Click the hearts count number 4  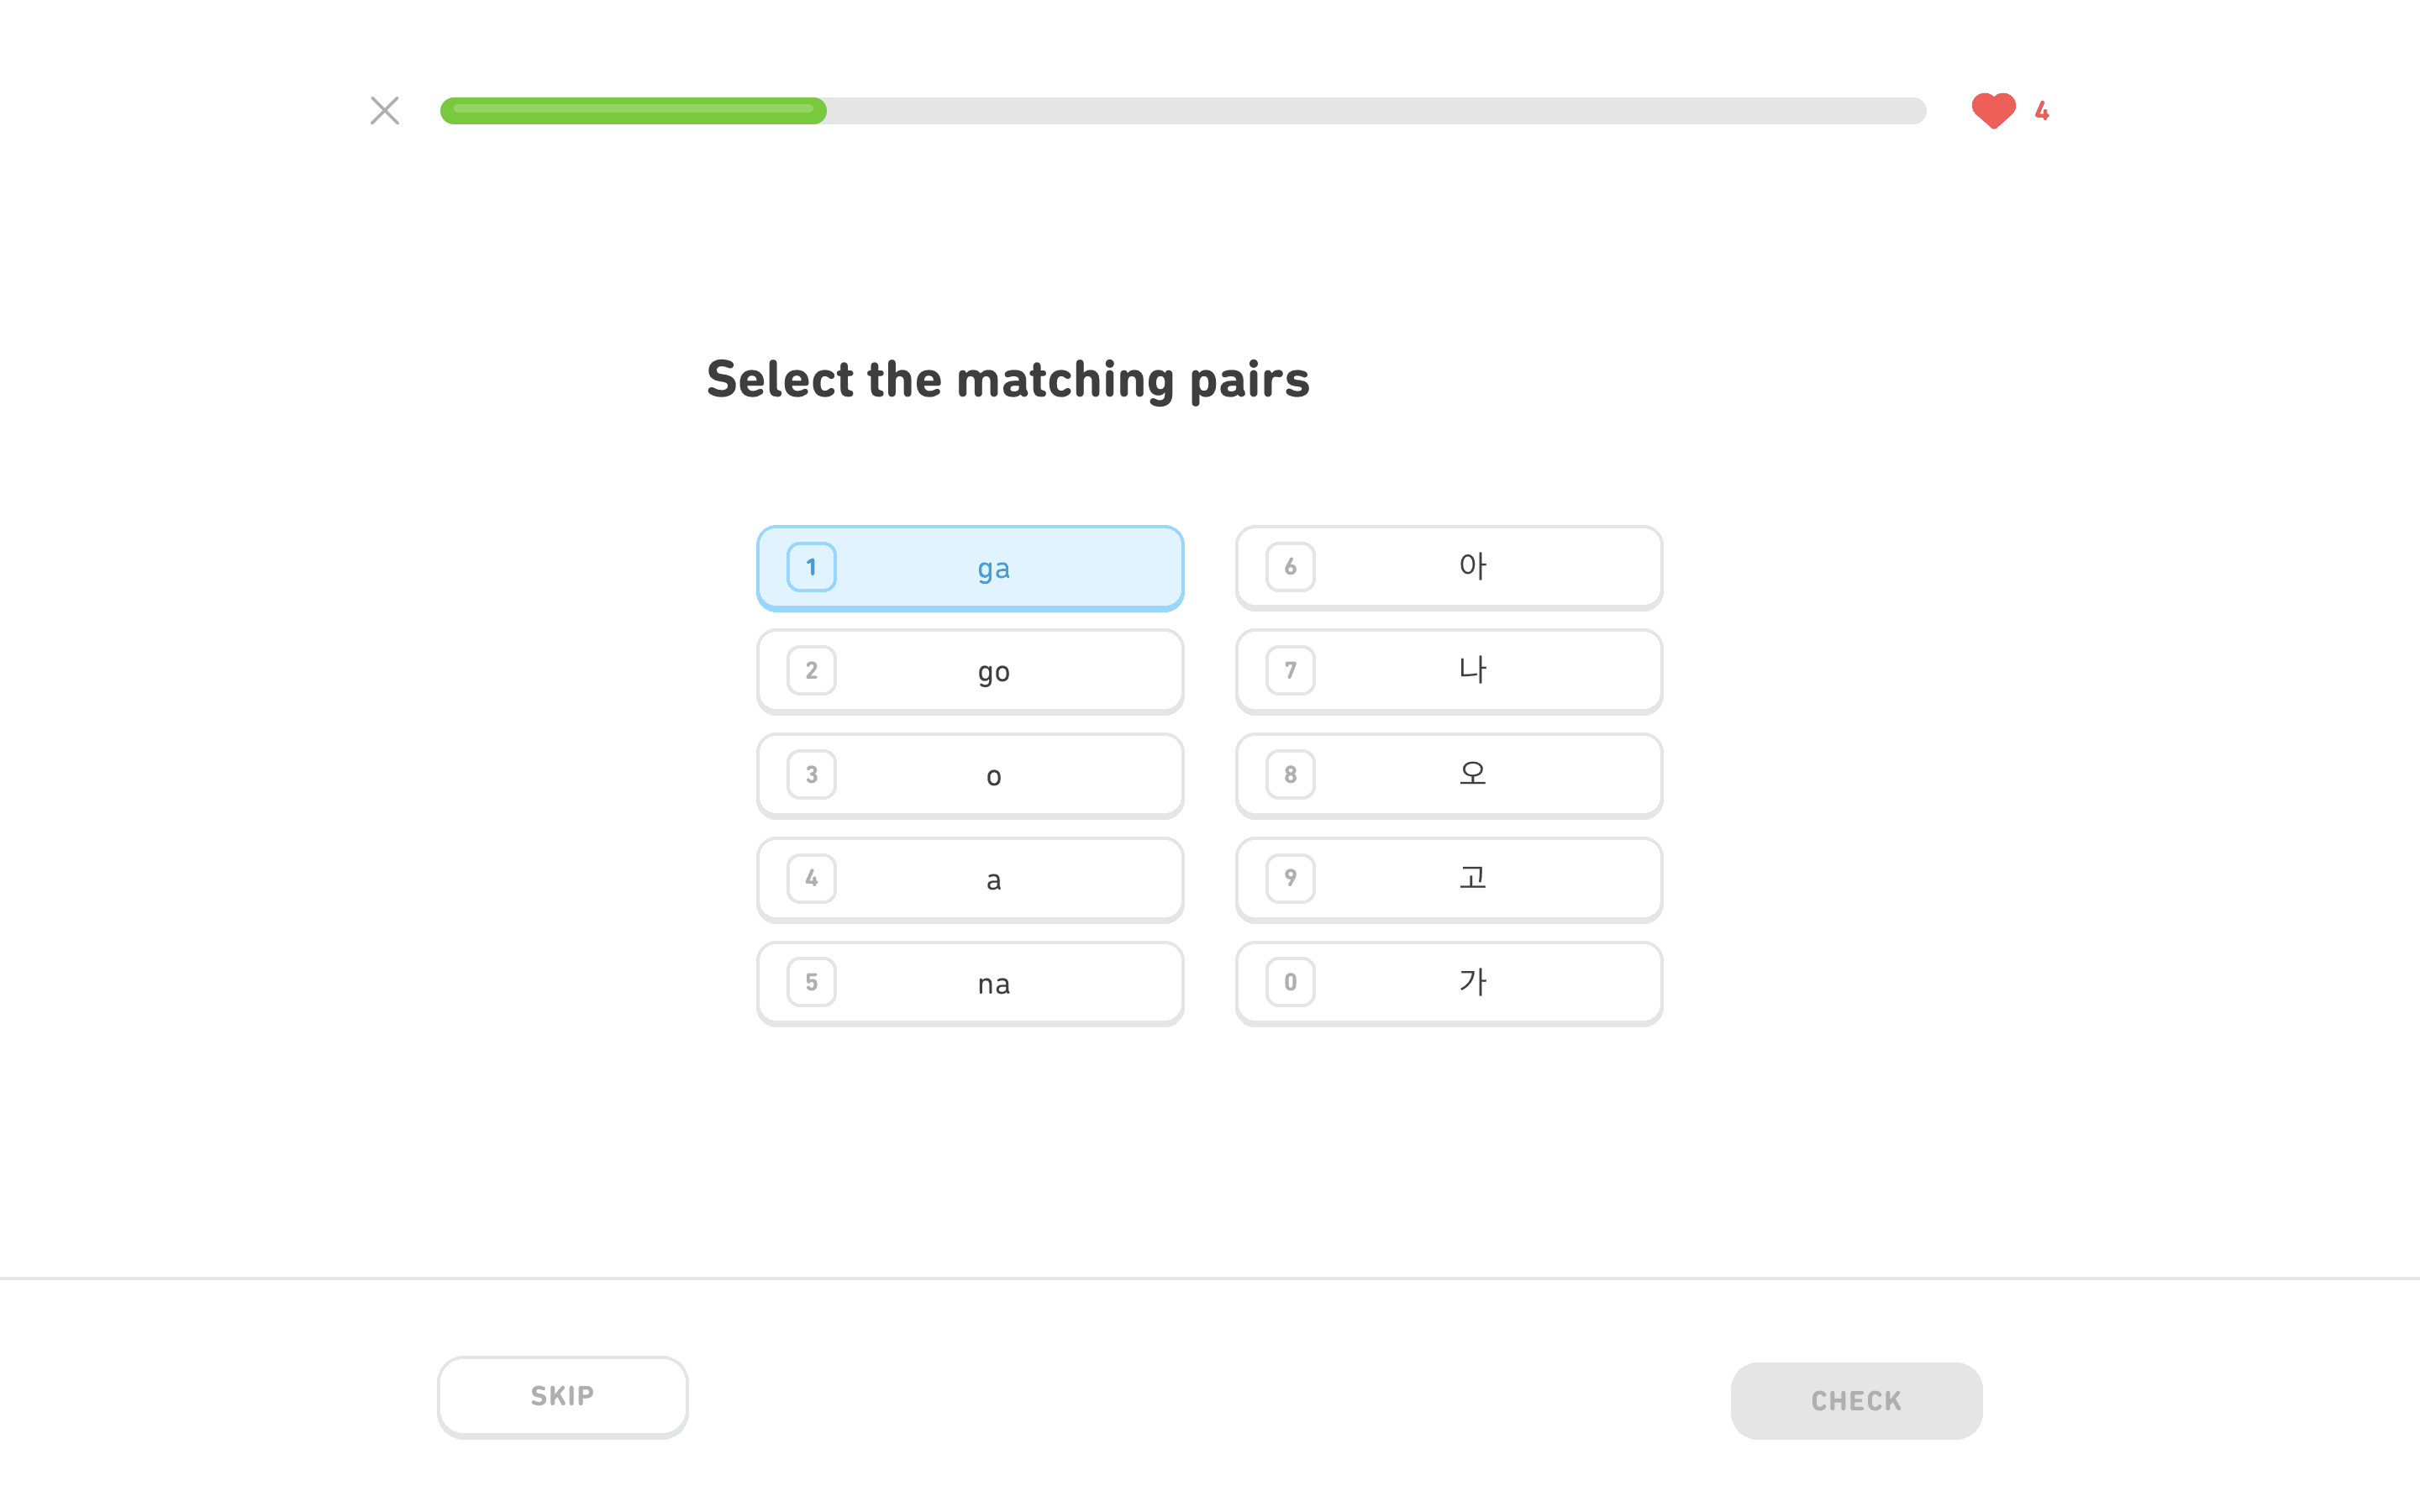pos(2041,111)
